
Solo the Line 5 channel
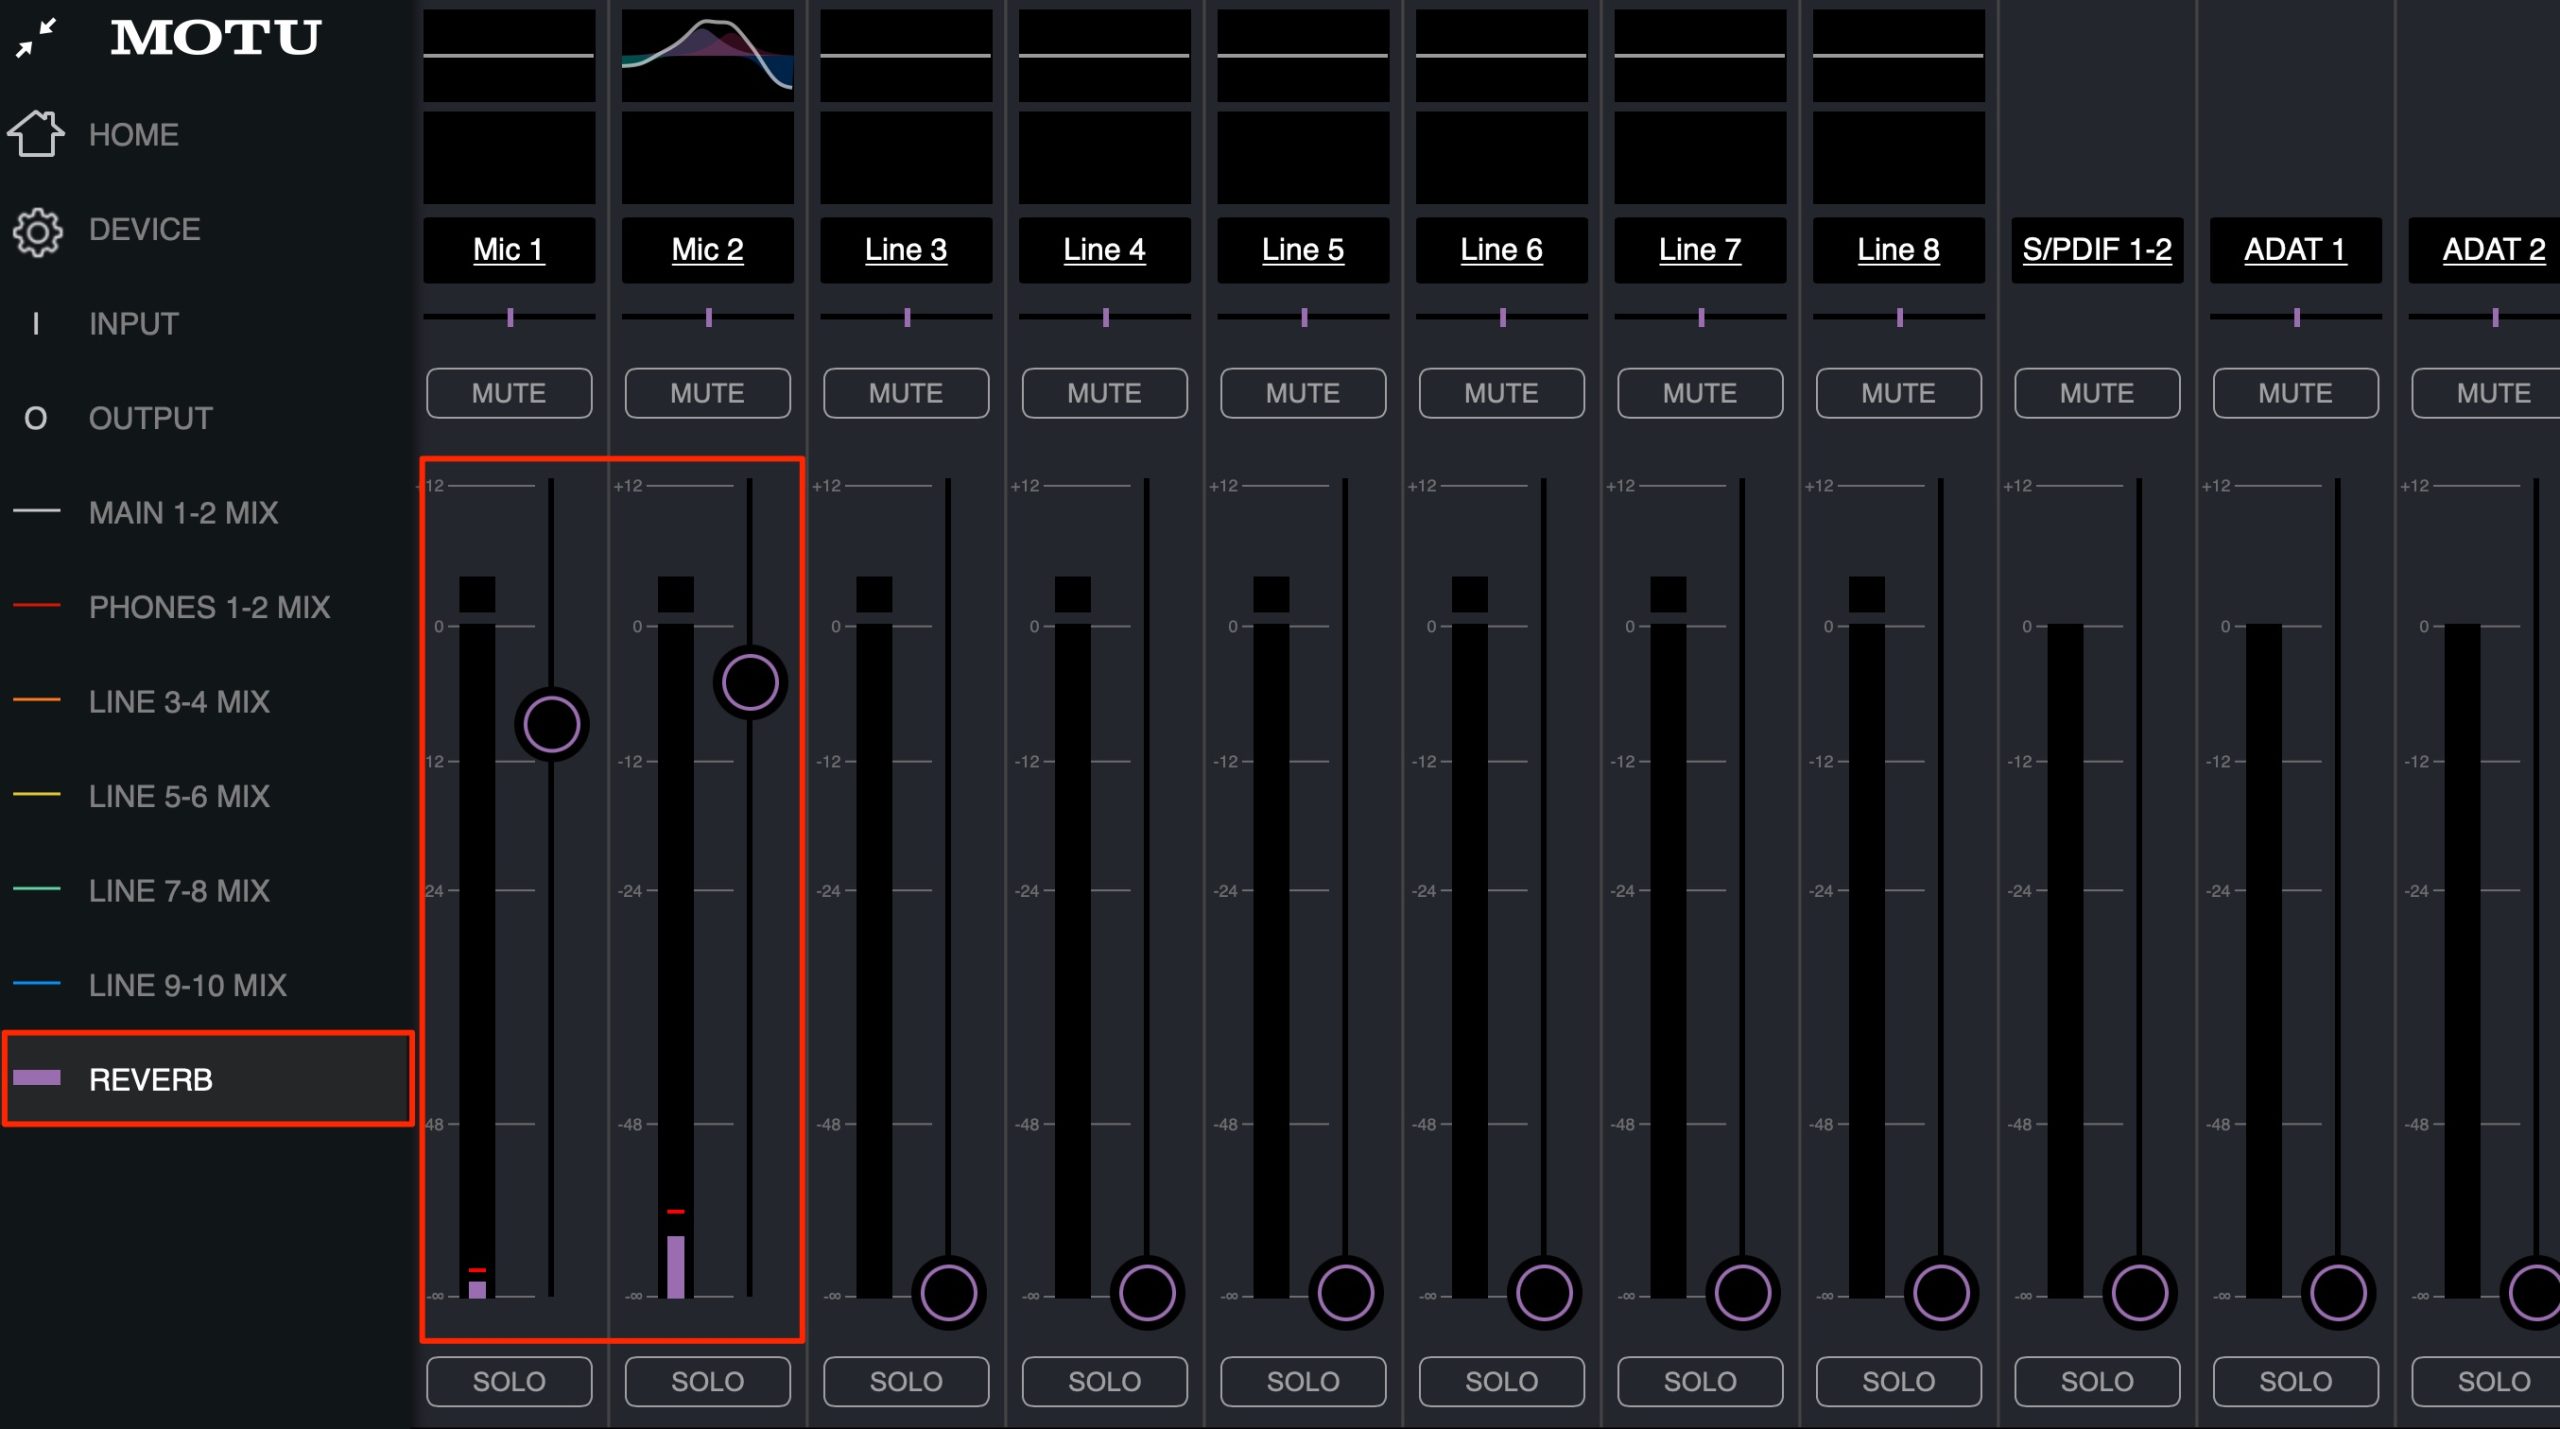[1303, 1381]
